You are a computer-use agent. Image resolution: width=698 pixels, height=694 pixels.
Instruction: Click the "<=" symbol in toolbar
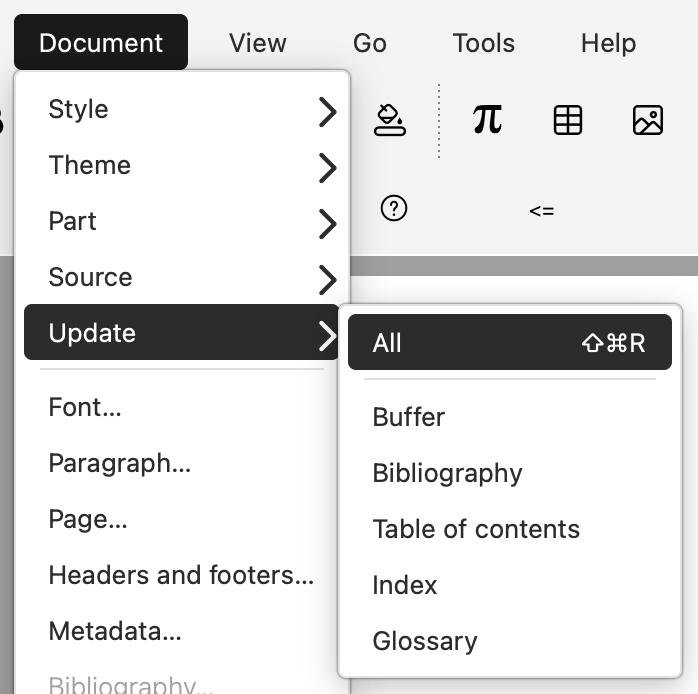pos(542,210)
